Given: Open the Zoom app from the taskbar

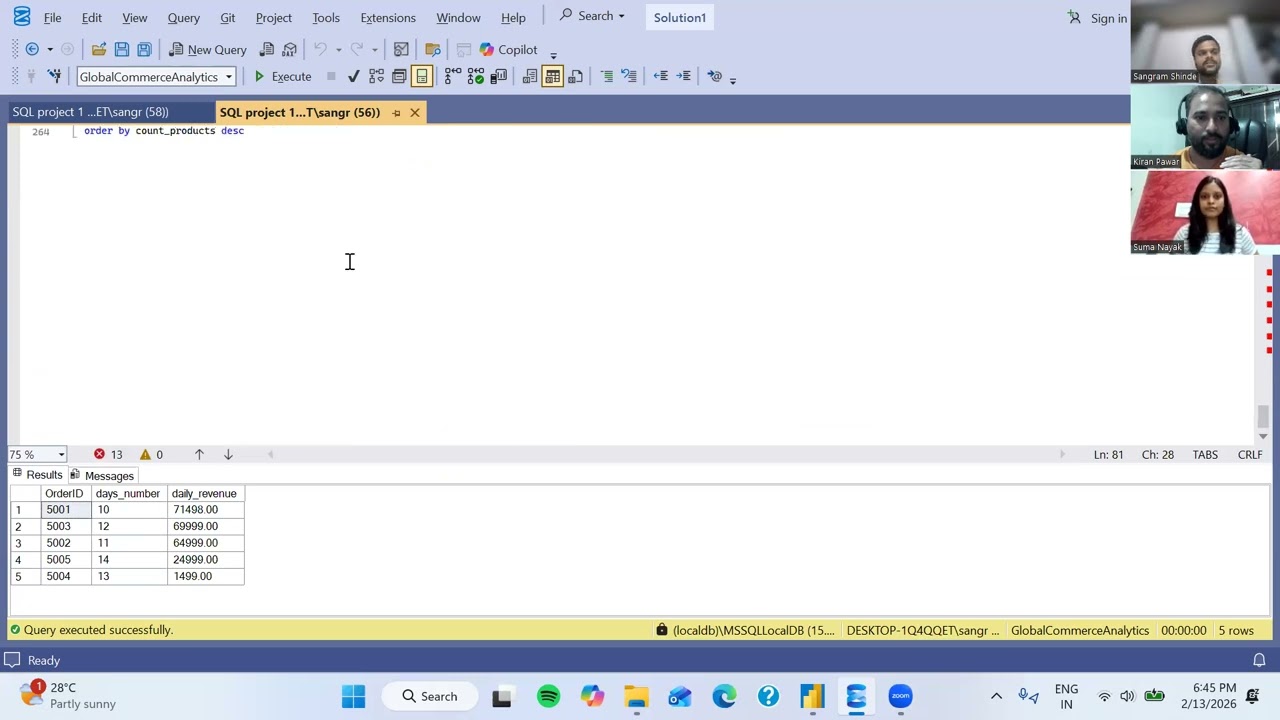Looking at the screenshot, I should pyautogui.click(x=900, y=696).
